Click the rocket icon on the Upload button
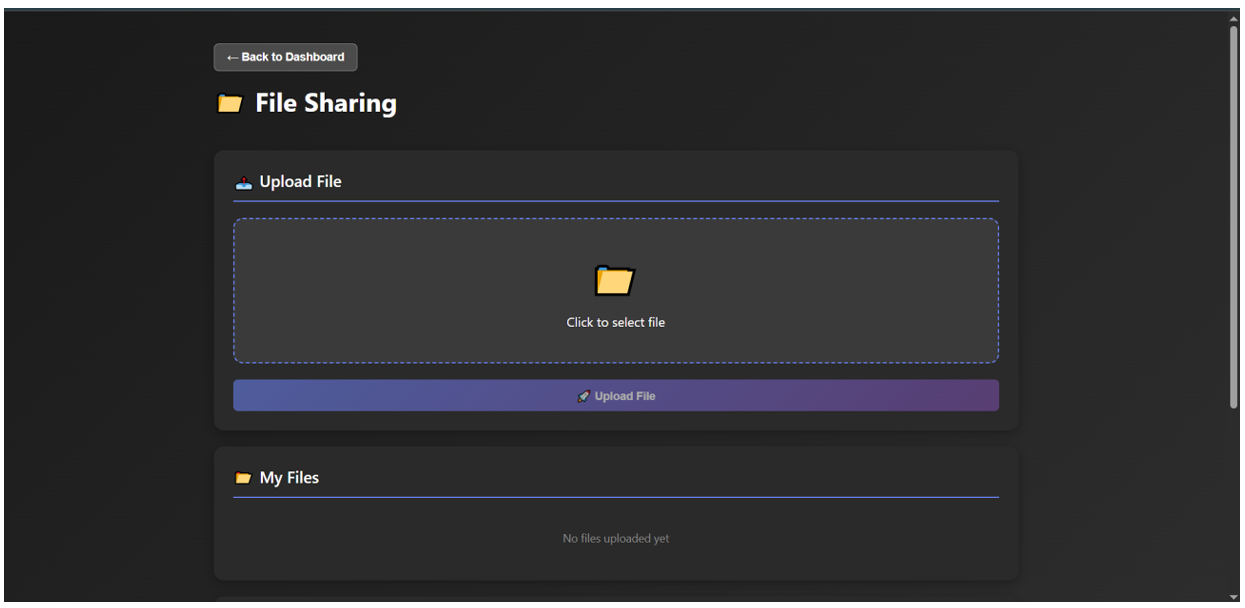 point(584,396)
